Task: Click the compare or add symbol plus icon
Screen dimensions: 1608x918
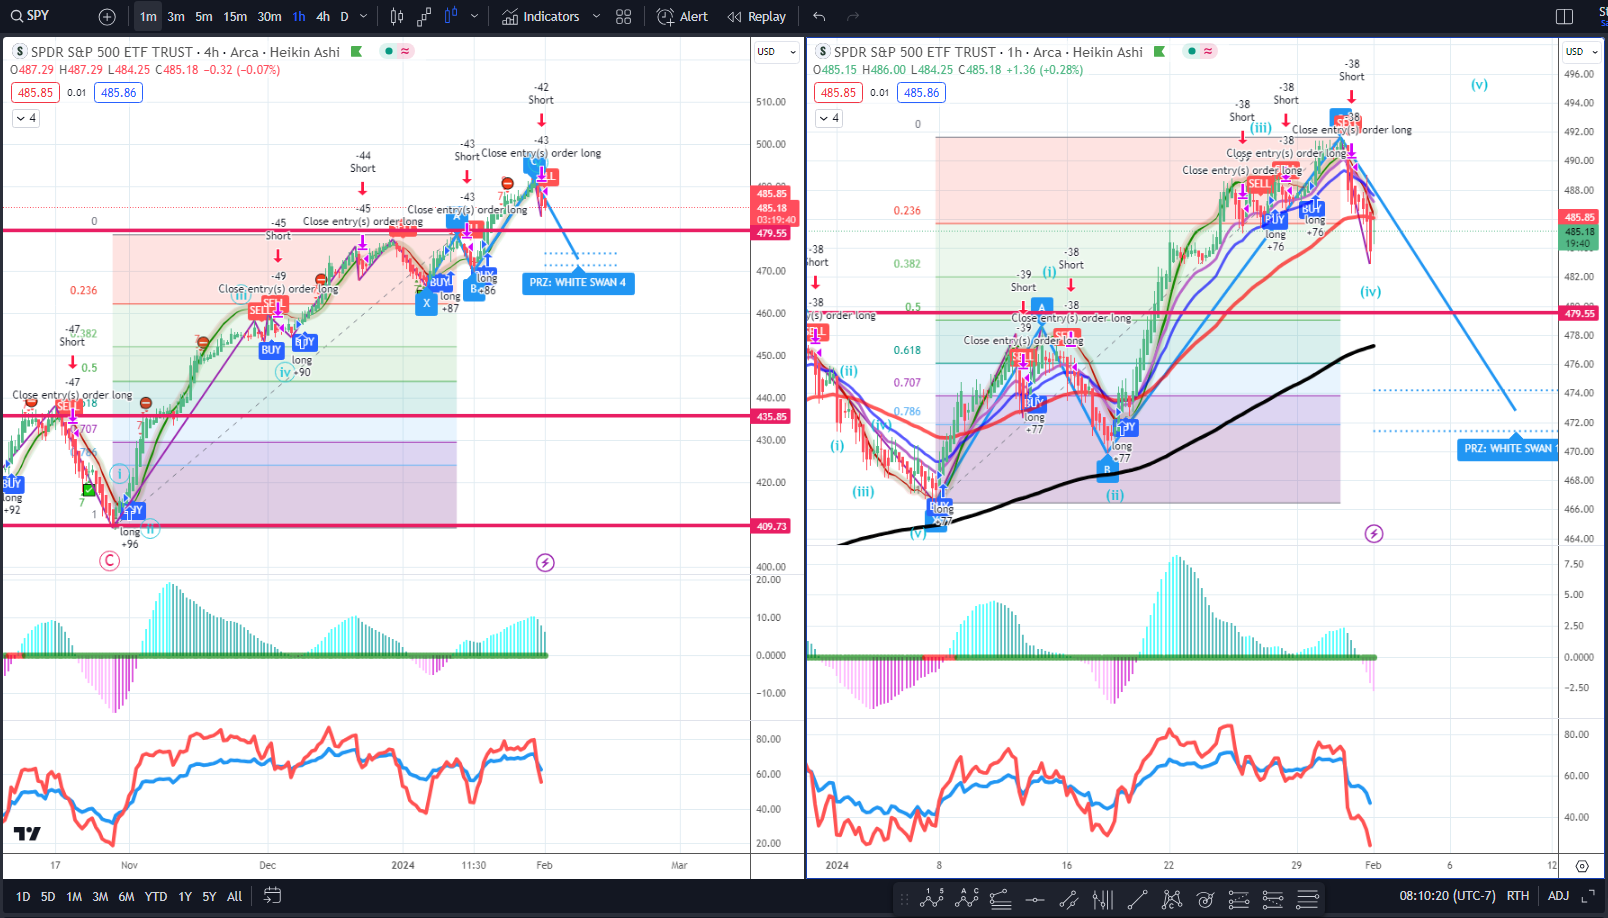Action: tap(107, 17)
